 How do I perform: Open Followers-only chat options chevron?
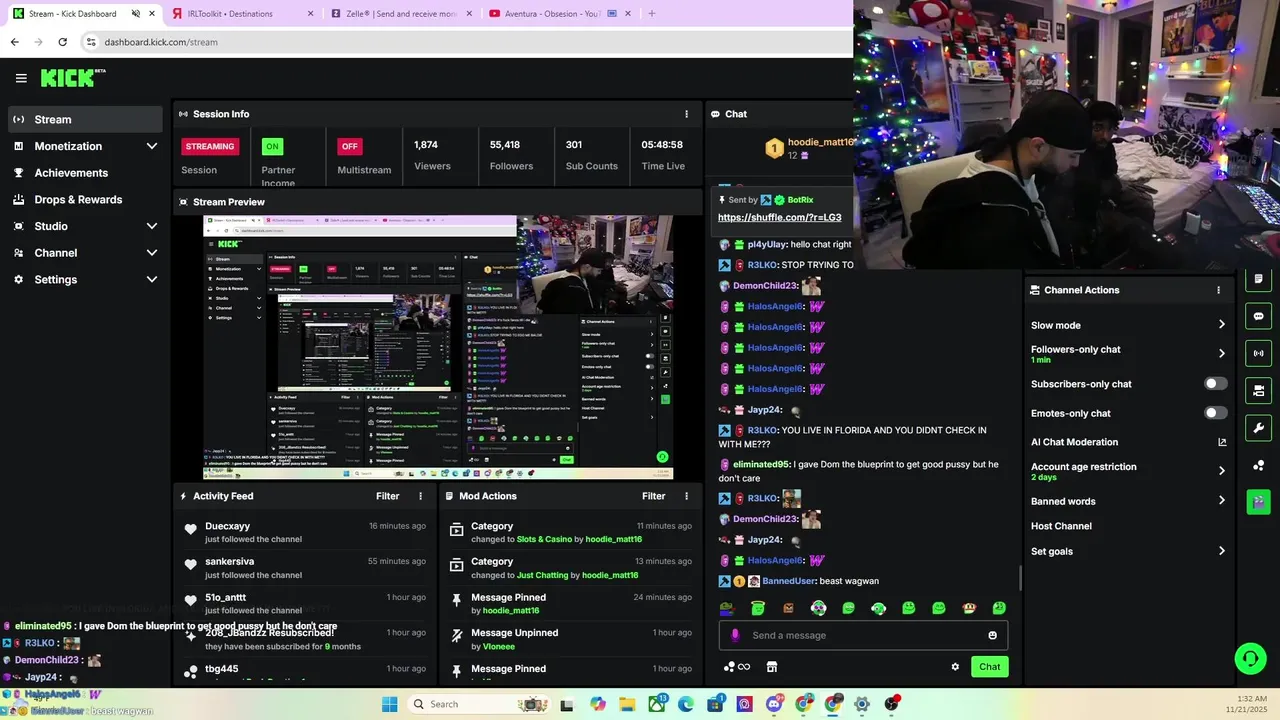(x=1221, y=353)
